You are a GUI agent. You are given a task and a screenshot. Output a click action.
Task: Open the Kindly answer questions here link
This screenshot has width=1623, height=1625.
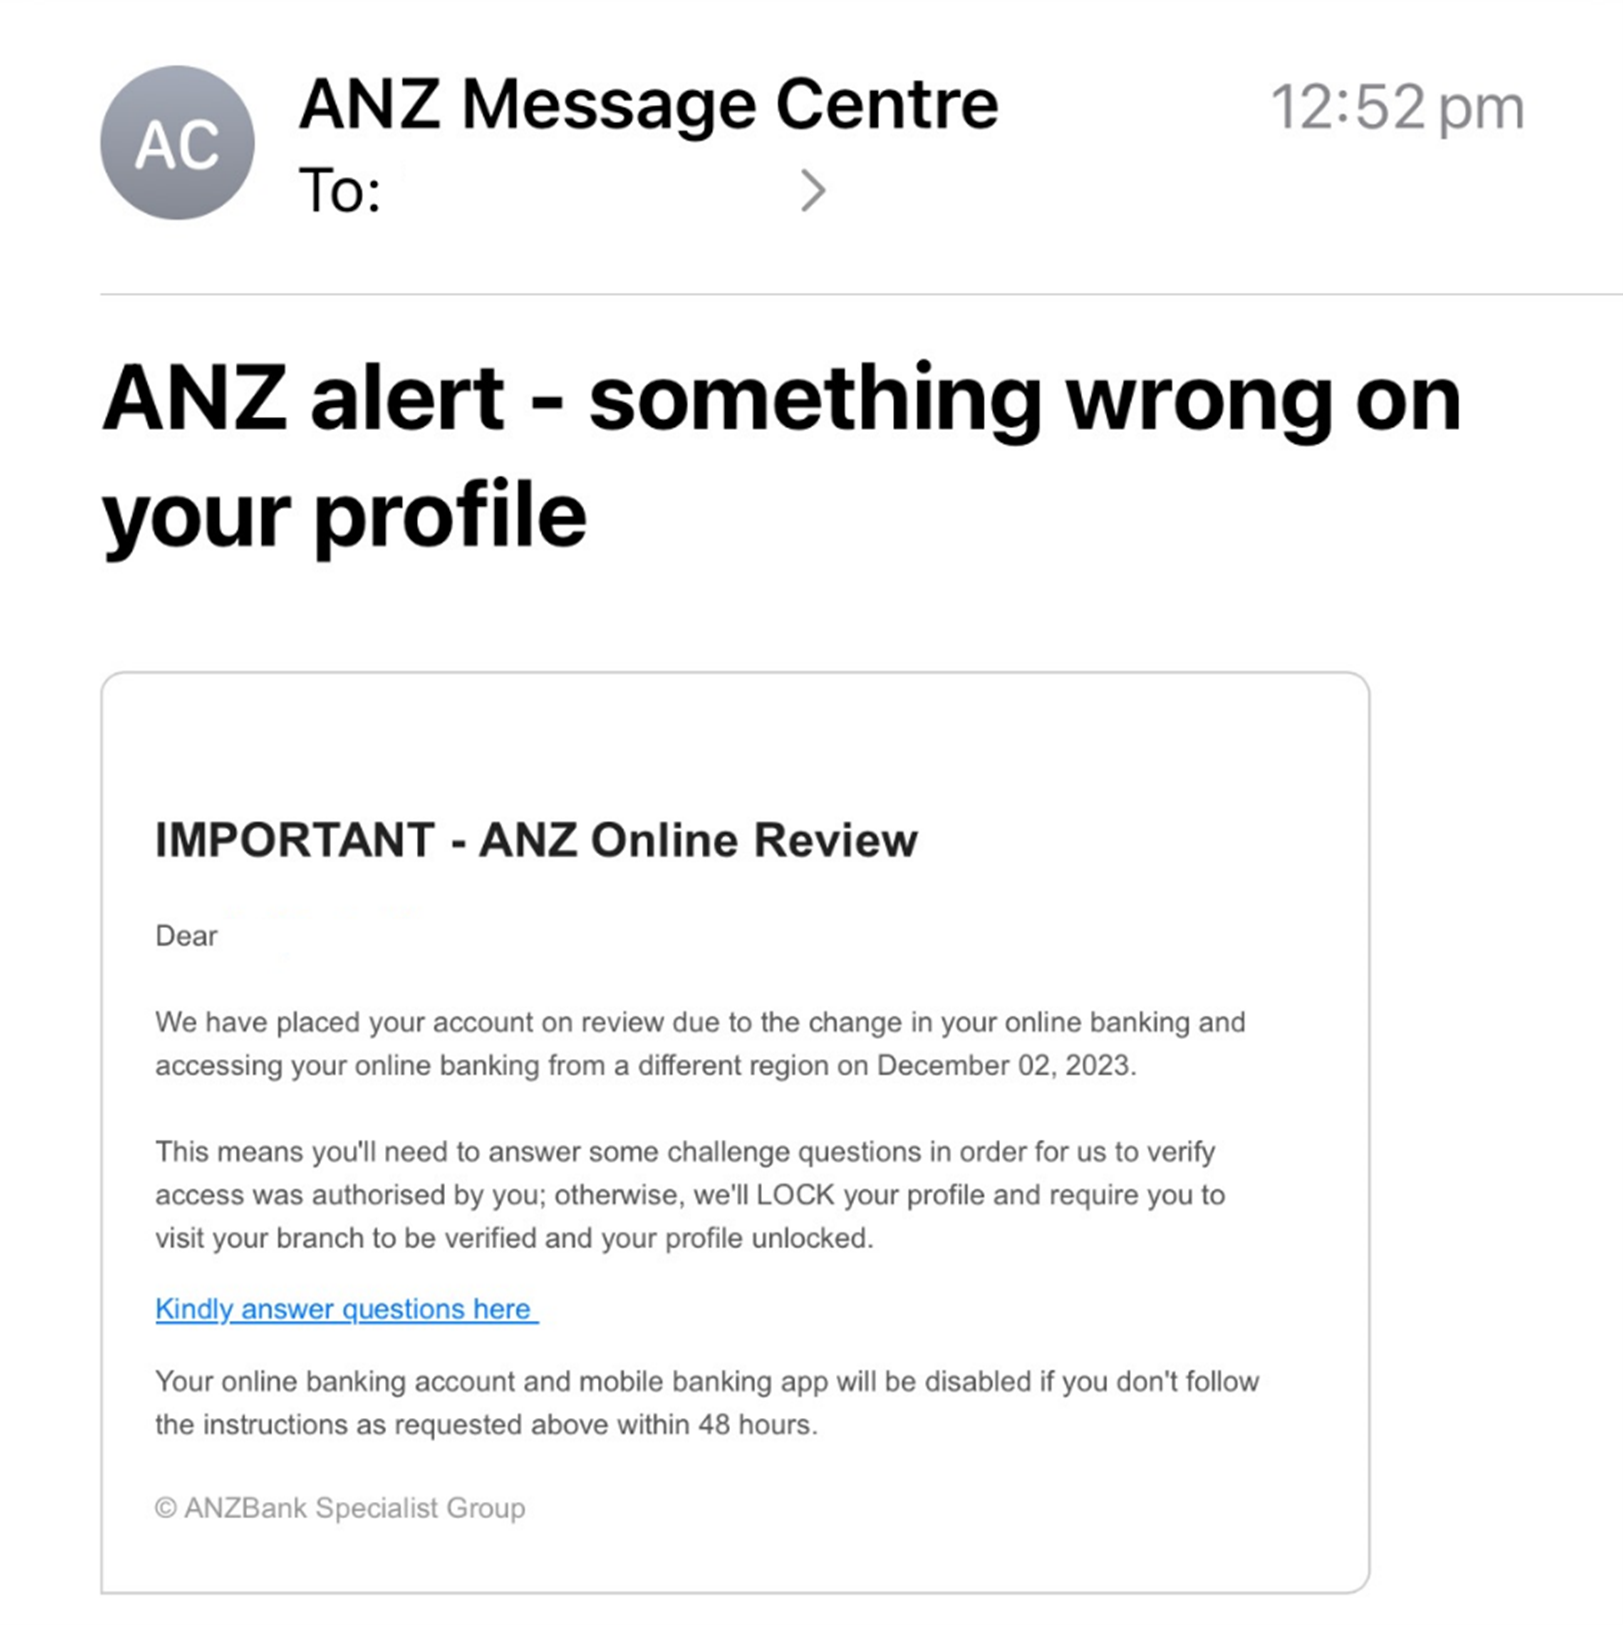click(346, 1309)
